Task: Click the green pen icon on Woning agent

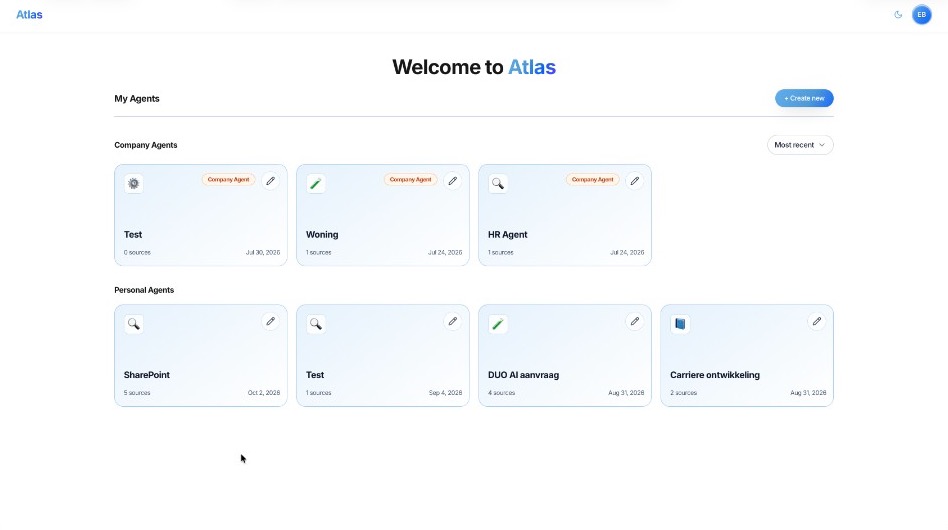Action: [316, 183]
